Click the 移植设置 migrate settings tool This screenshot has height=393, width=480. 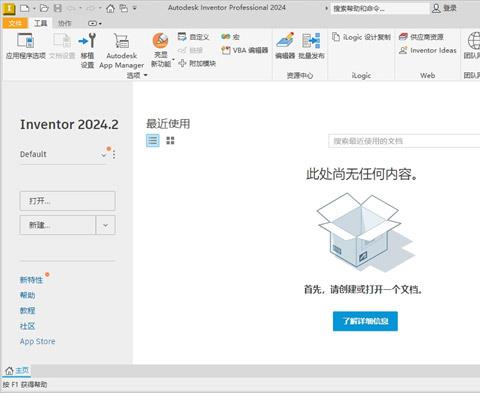pos(87,51)
